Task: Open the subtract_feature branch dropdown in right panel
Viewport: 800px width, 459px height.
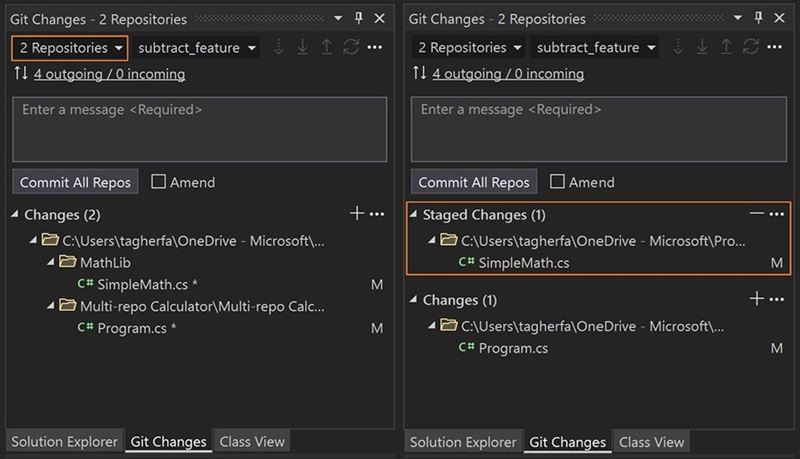Action: [x=595, y=48]
